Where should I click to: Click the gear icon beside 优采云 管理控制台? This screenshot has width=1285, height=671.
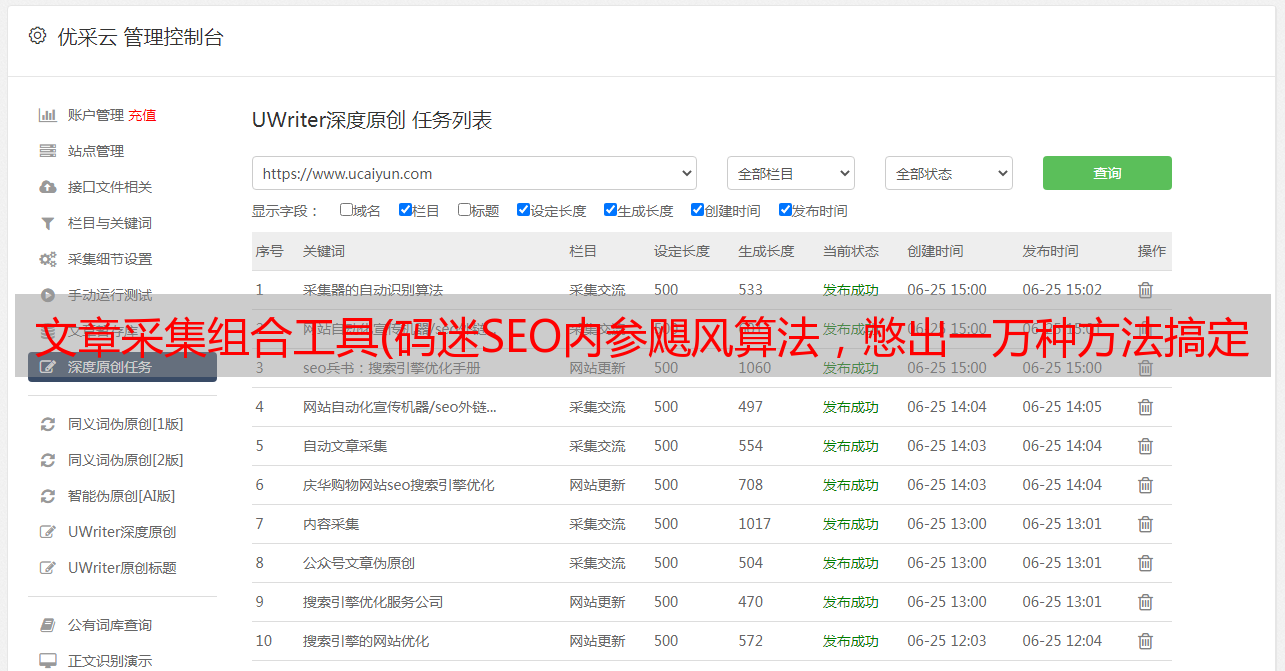coord(37,36)
